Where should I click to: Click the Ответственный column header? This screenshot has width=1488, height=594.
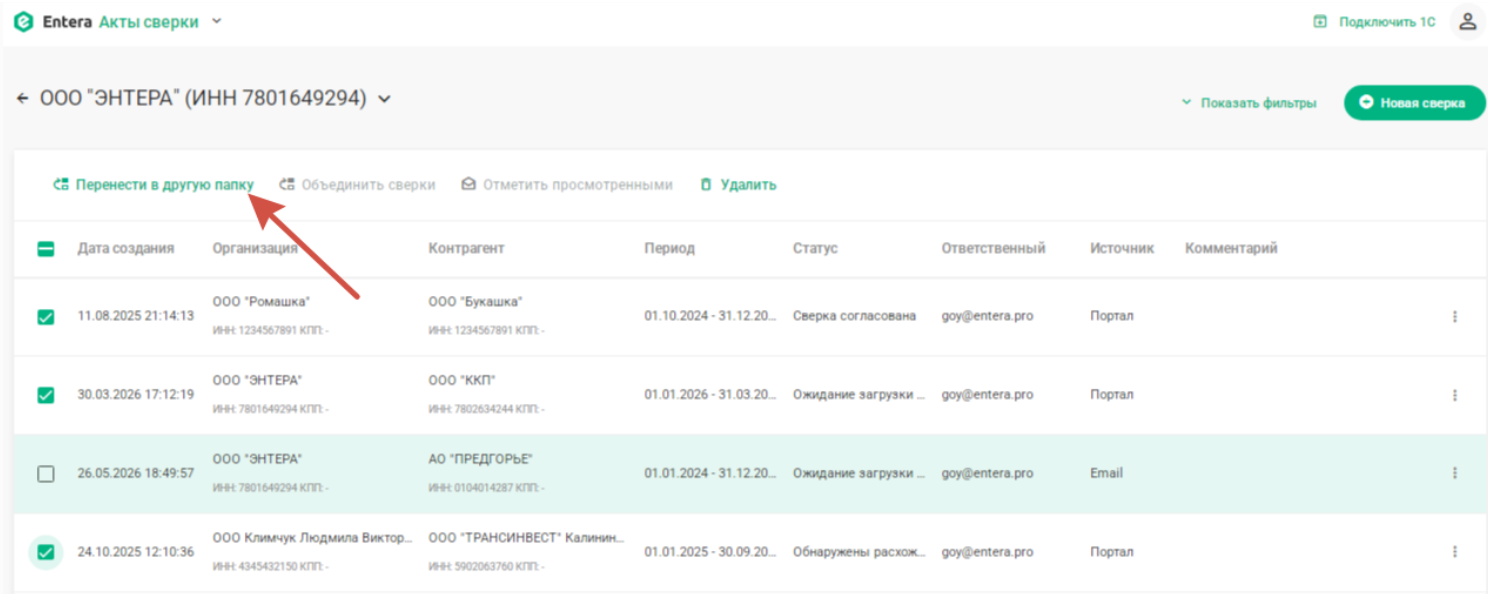(x=993, y=248)
